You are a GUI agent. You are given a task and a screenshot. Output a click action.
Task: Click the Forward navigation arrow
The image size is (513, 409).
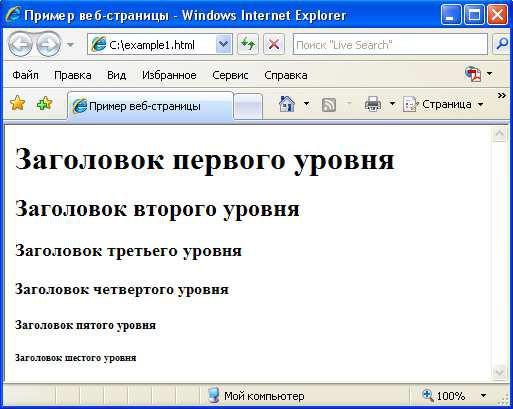[x=48, y=44]
